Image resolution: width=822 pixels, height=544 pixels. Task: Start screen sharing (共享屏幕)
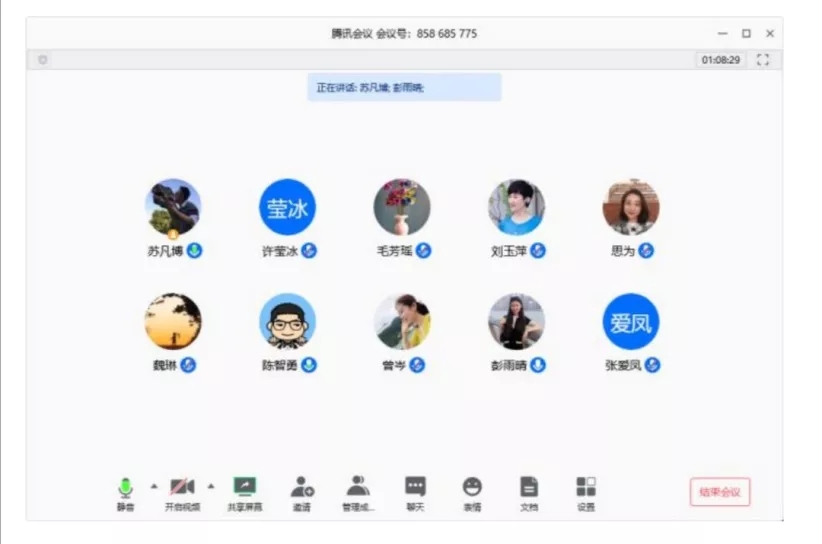(x=245, y=488)
